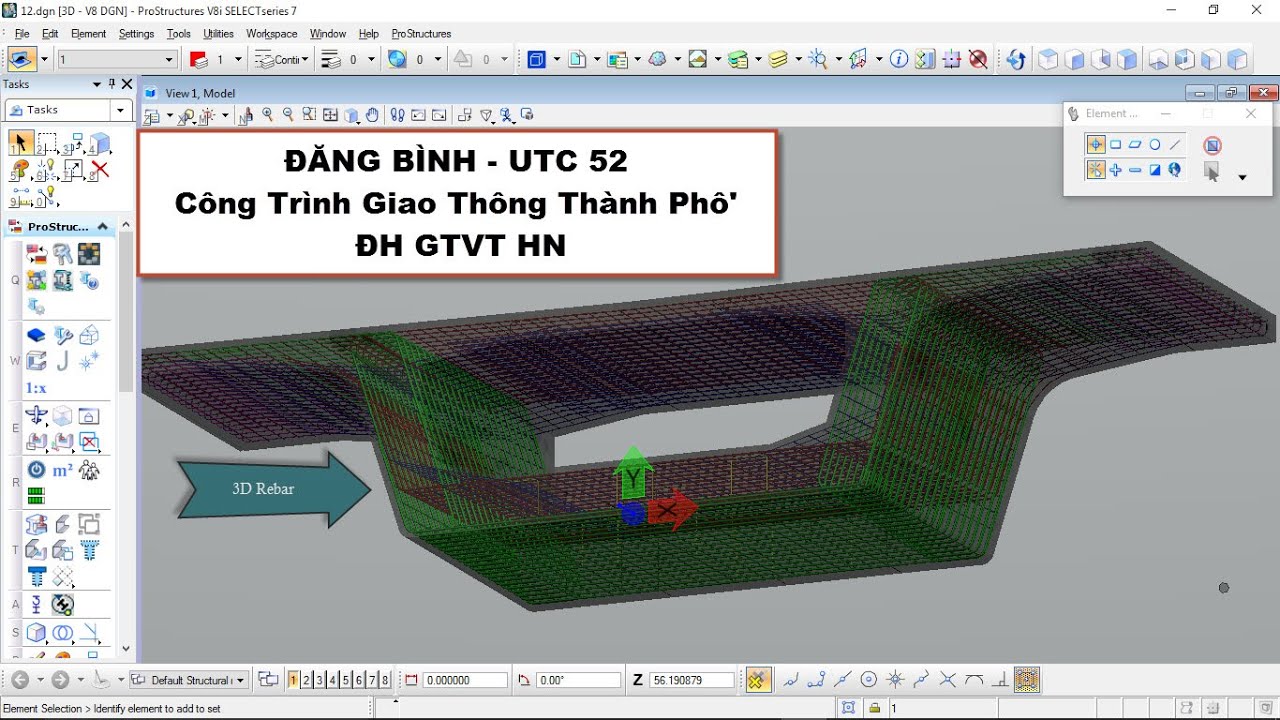This screenshot has height=720, width=1280.
Task: Click Select All globe icon in Element Selection
Action: pyautogui.click(x=1175, y=170)
